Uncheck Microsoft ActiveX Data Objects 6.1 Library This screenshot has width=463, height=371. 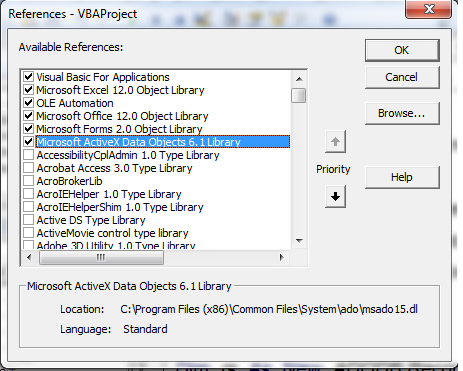click(29, 142)
